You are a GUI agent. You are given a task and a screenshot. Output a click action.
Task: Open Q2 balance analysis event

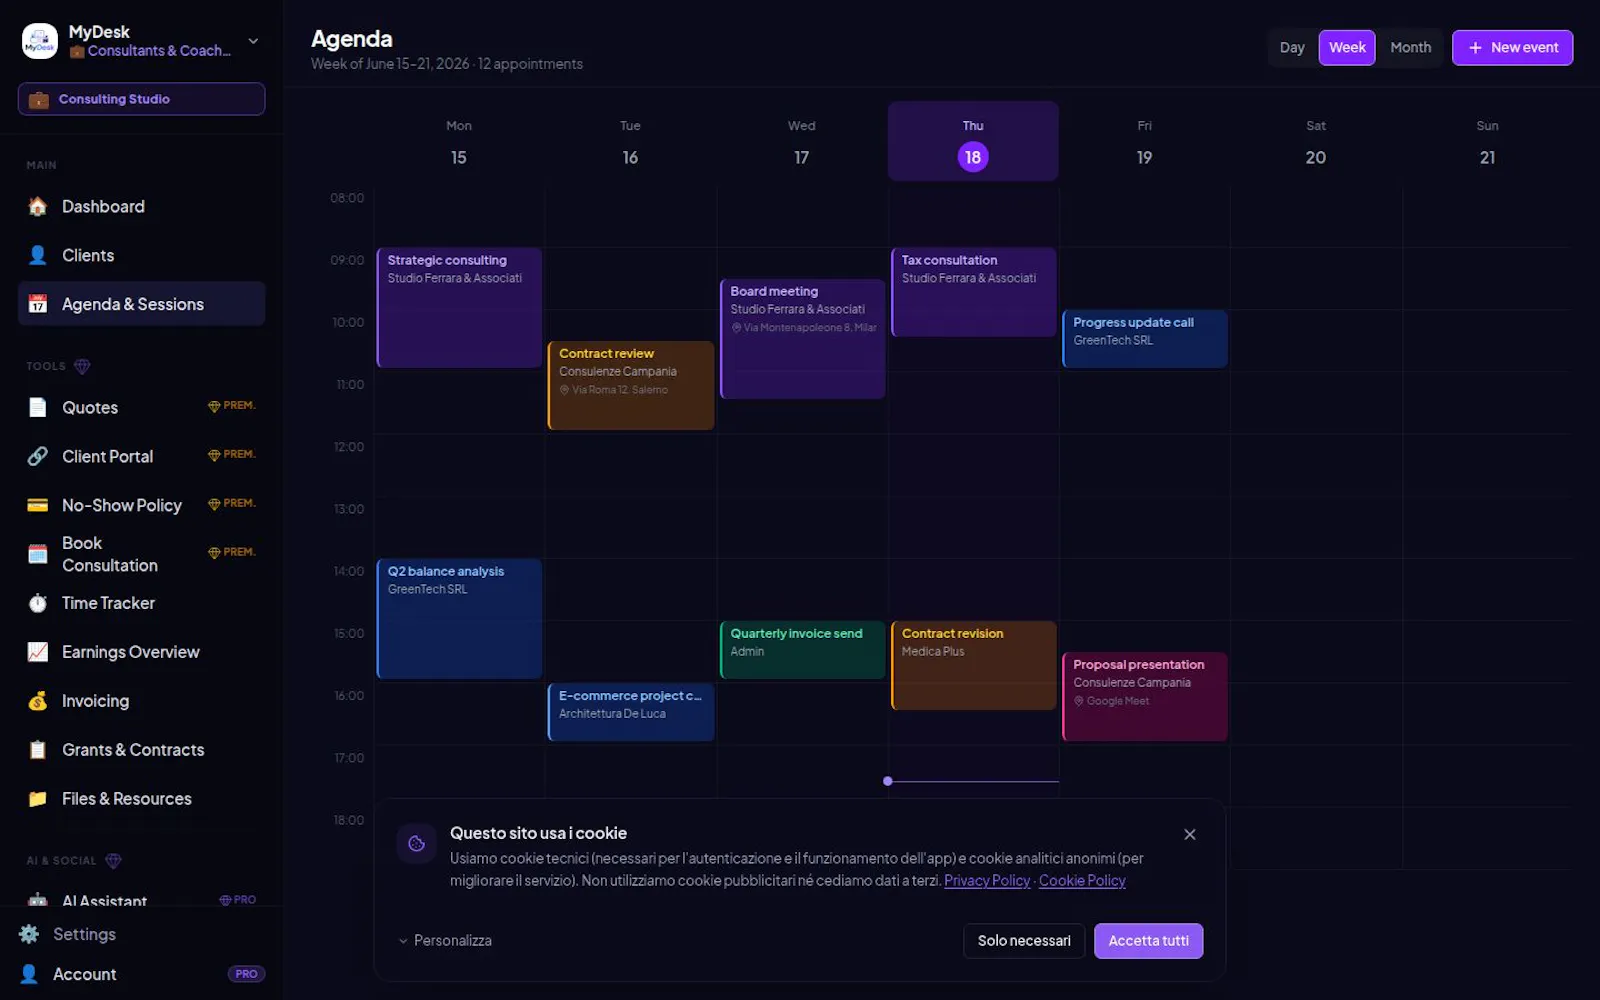[459, 619]
